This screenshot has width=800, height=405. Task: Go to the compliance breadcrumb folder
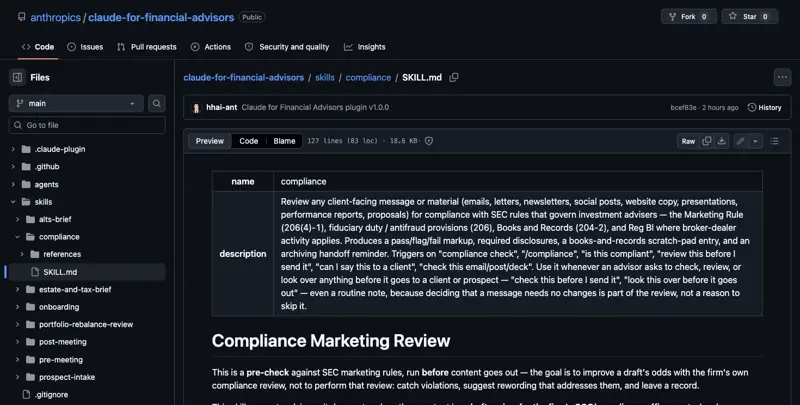(368, 78)
